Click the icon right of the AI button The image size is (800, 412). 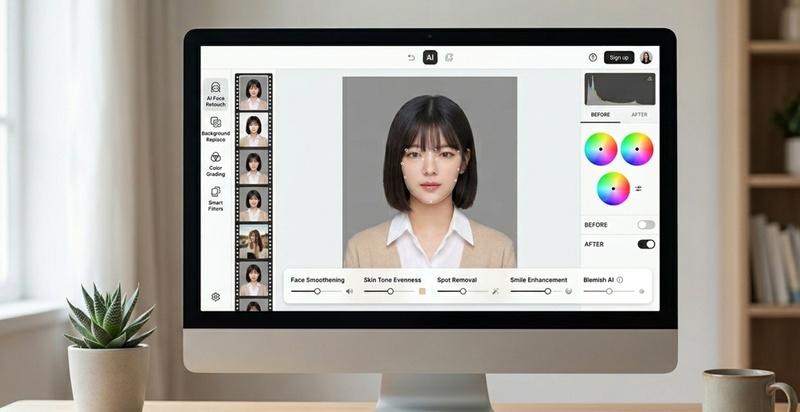tap(449, 58)
